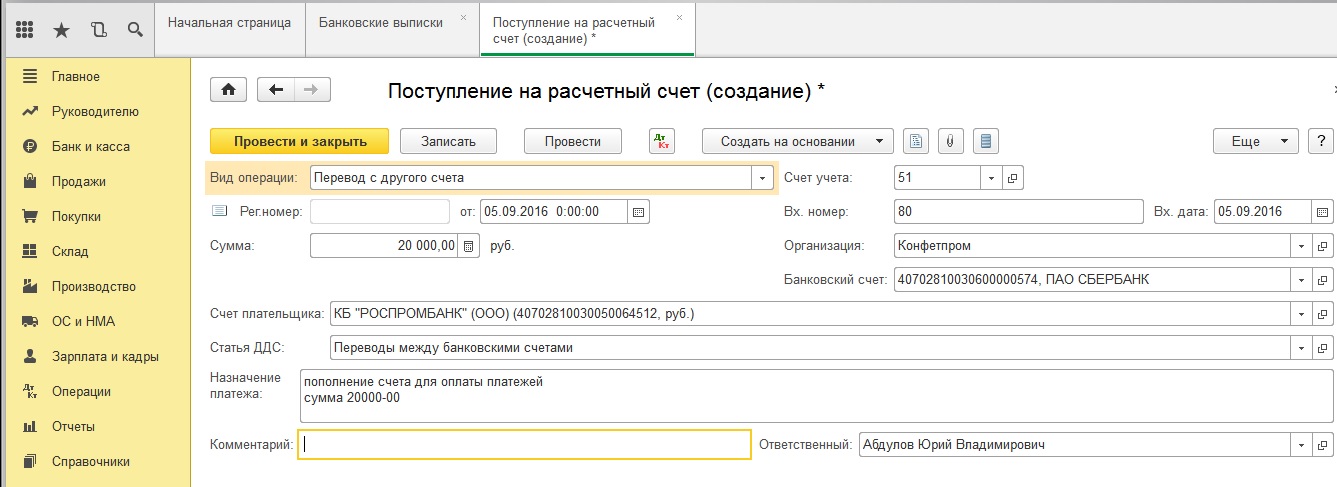The width and height of the screenshot is (1337, 487).
Task: Expand the Вид операции dropdown
Action: click(764, 178)
